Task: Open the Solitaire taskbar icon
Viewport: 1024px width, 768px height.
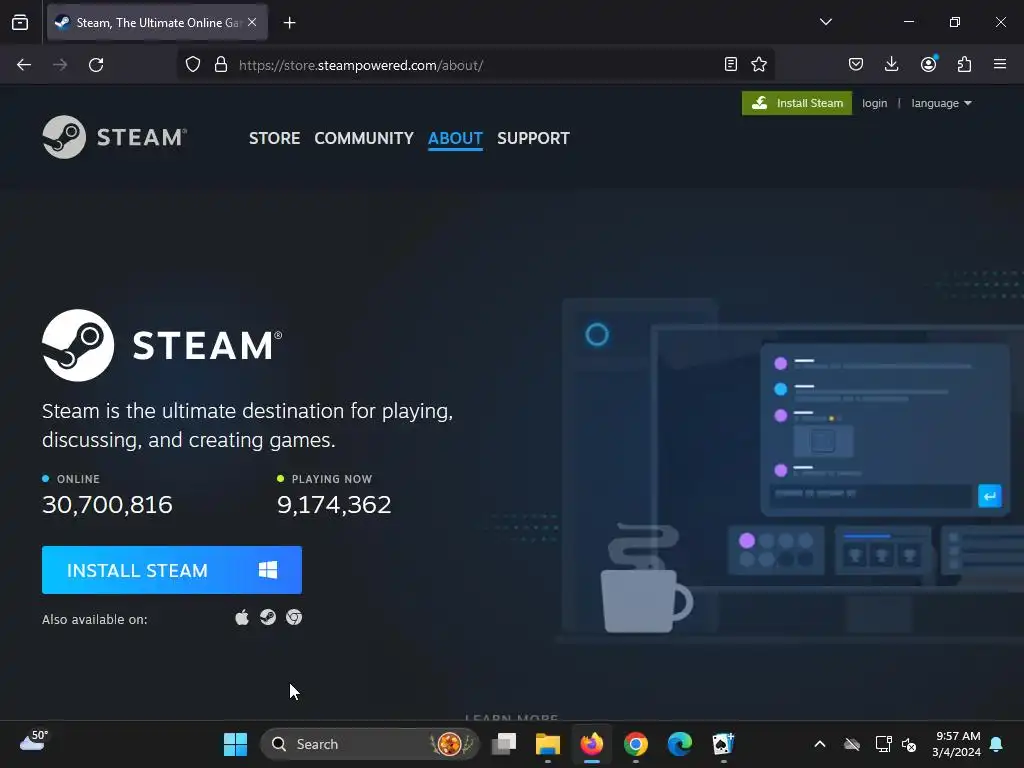Action: 723,744
